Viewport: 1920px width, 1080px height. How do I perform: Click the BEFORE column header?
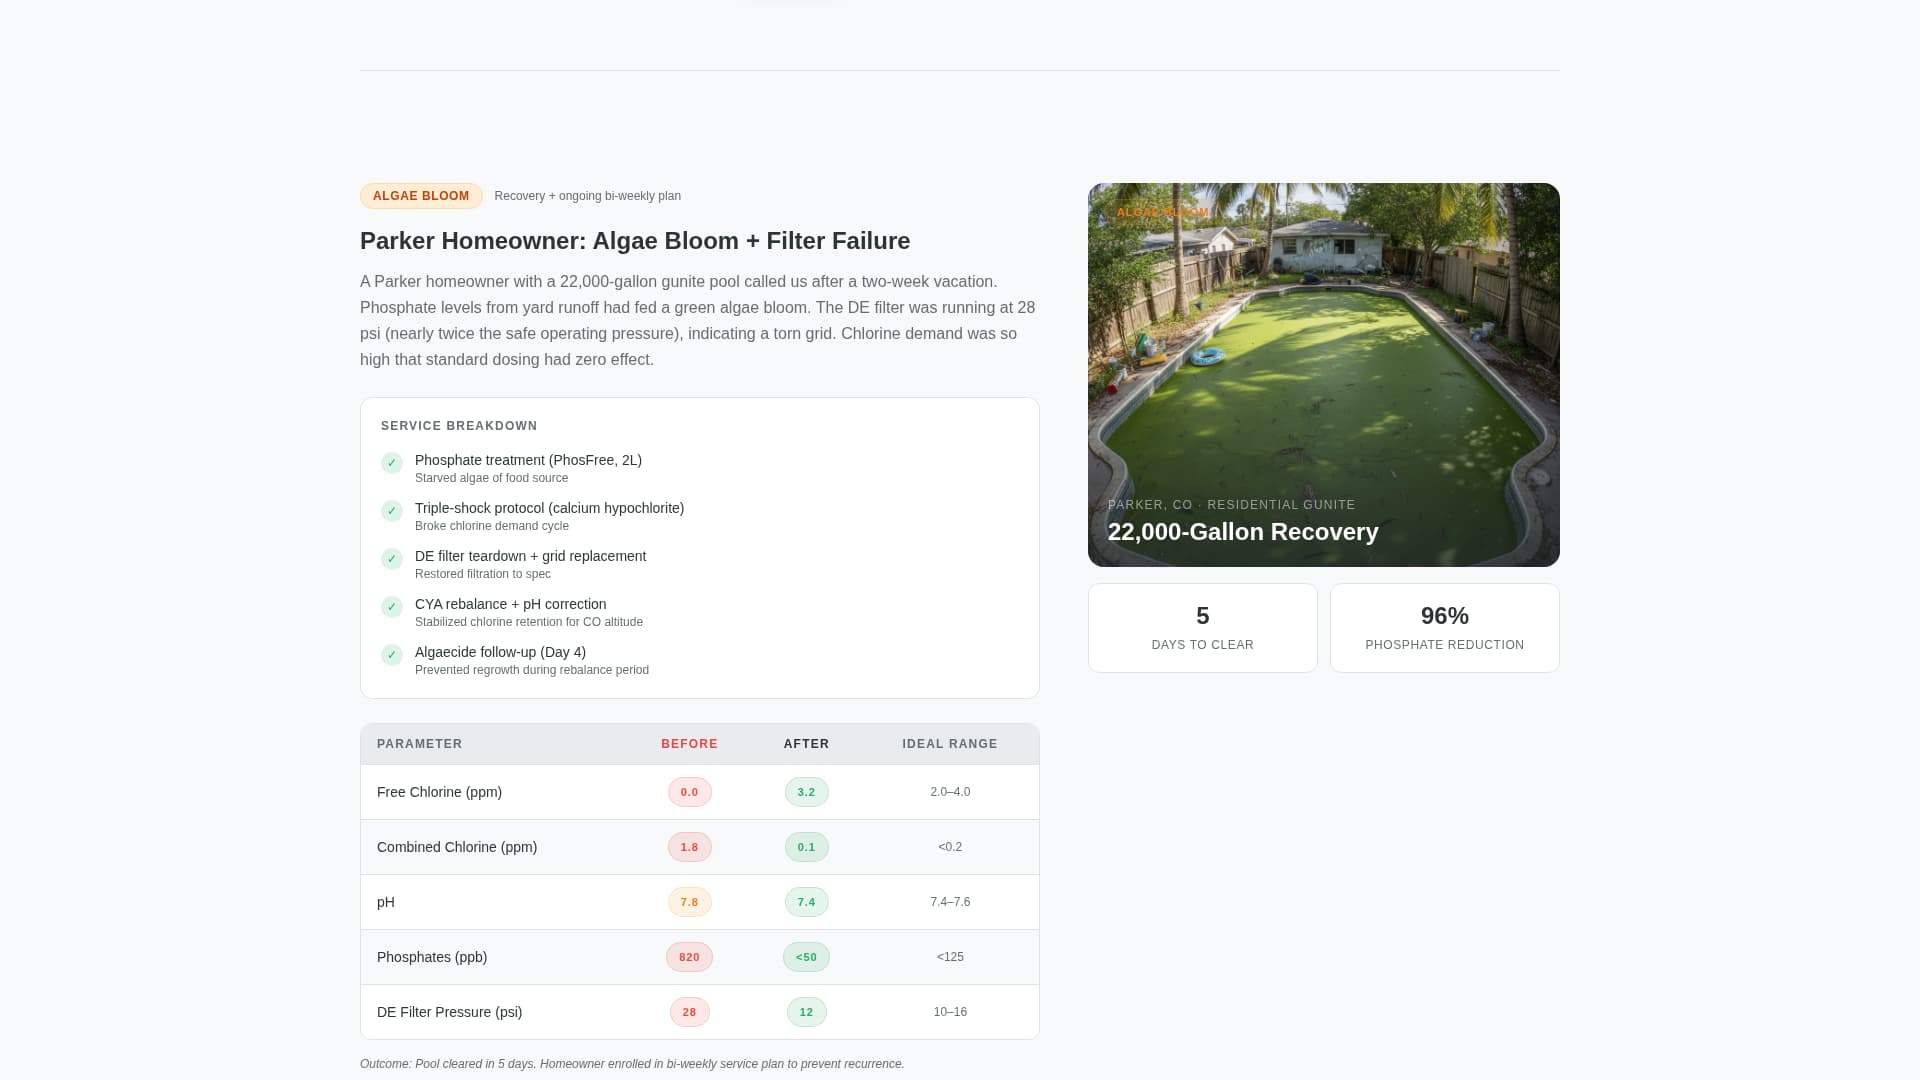[x=689, y=744]
